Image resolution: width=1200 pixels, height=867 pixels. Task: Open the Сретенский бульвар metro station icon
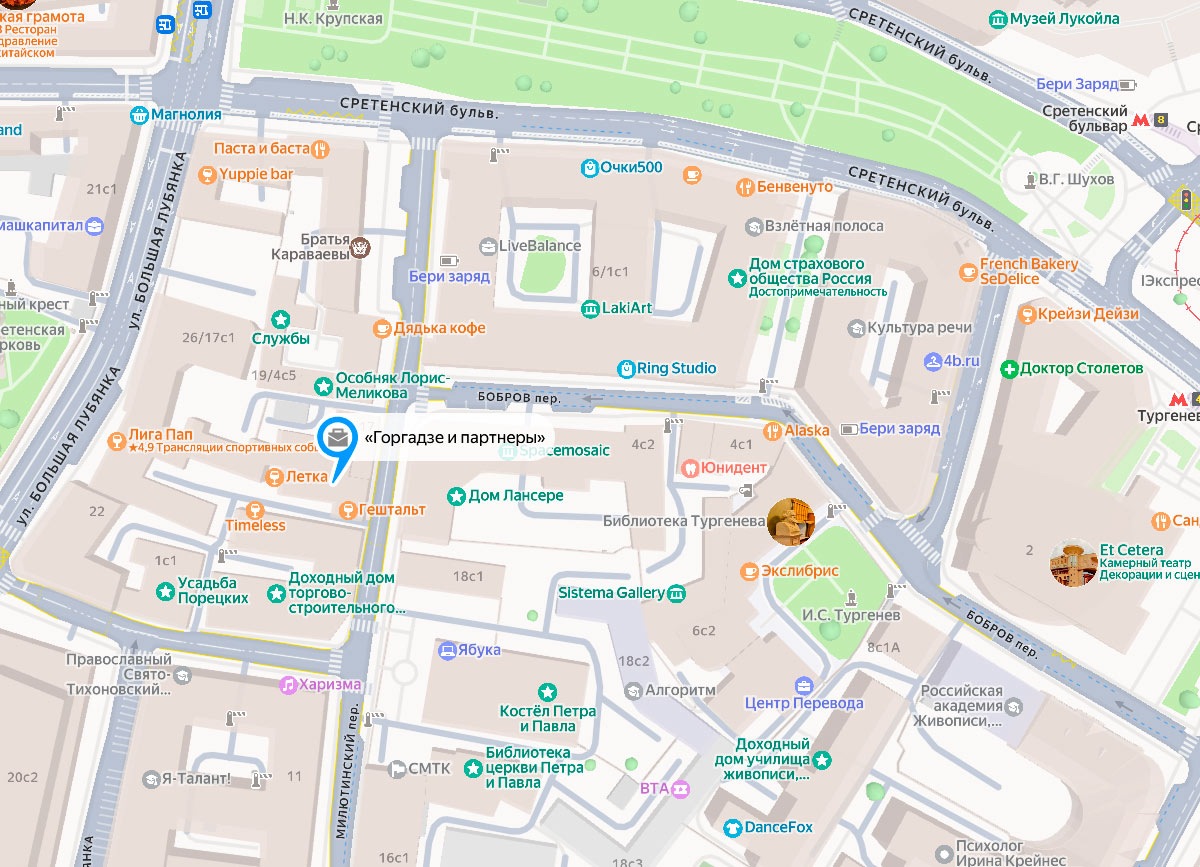1140,120
